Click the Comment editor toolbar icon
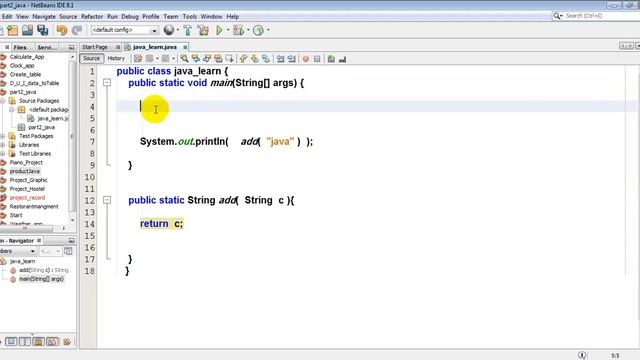Viewport: 640px width, 360px height. (331, 59)
